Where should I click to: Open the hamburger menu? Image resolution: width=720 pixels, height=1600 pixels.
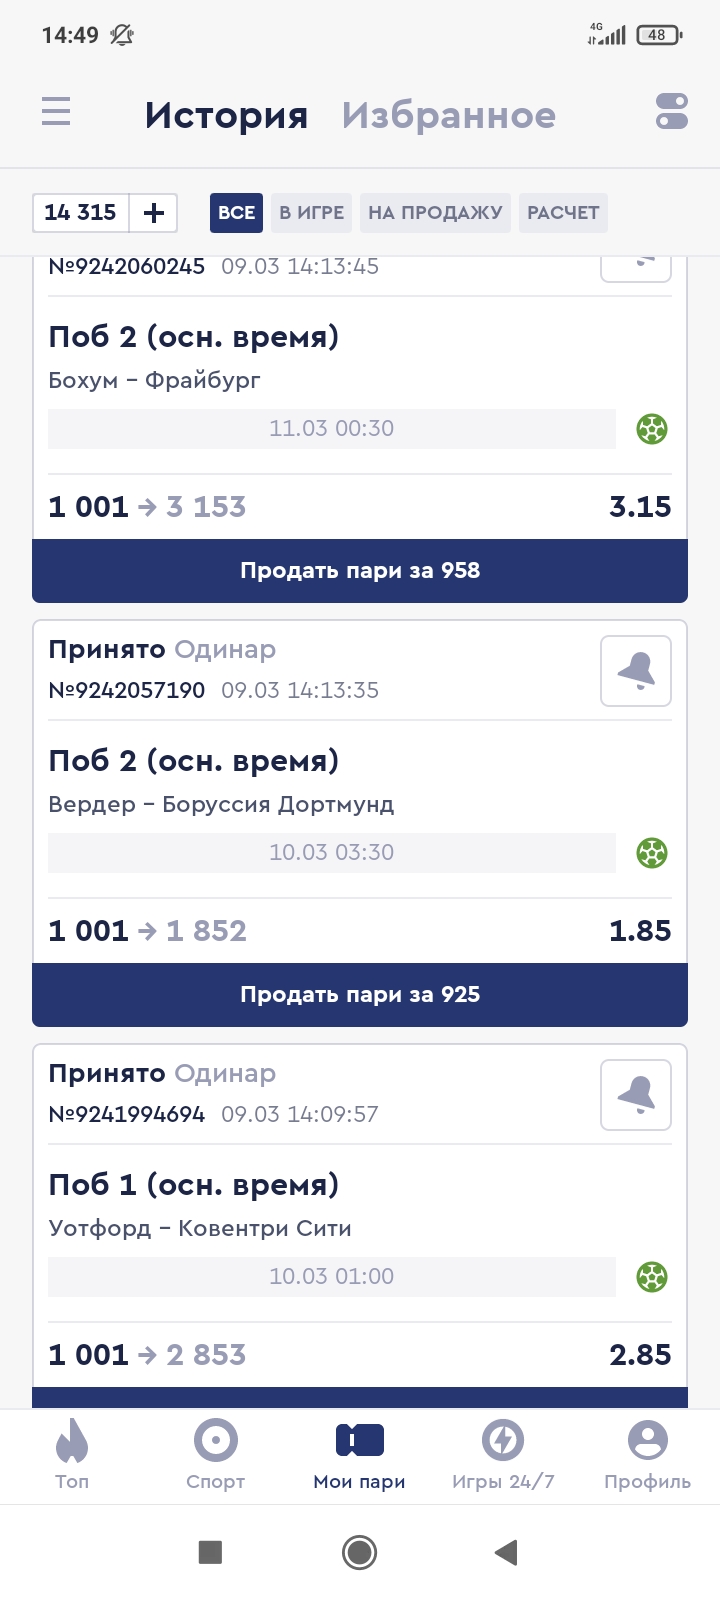(x=56, y=111)
